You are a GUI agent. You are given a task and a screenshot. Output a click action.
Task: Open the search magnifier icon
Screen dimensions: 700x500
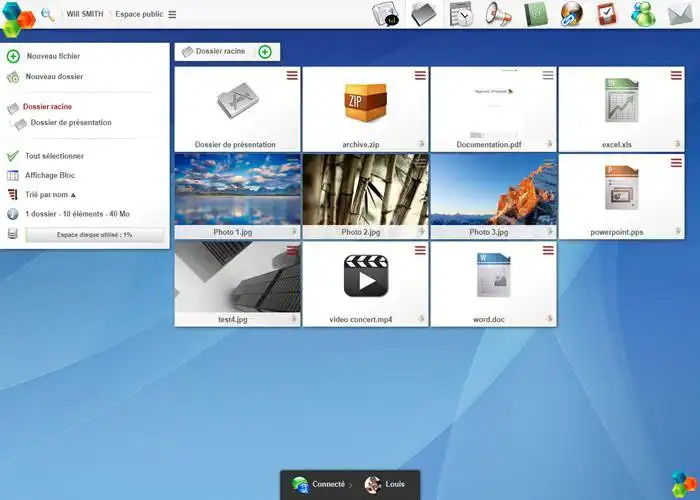coord(47,15)
